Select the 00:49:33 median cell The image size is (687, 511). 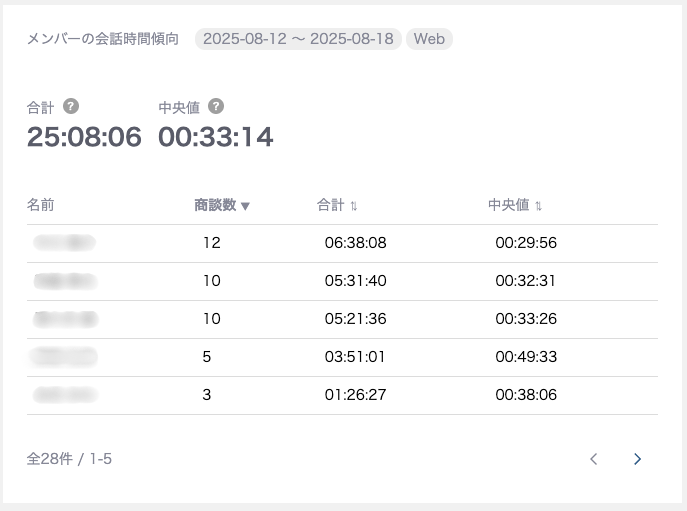[526, 357]
